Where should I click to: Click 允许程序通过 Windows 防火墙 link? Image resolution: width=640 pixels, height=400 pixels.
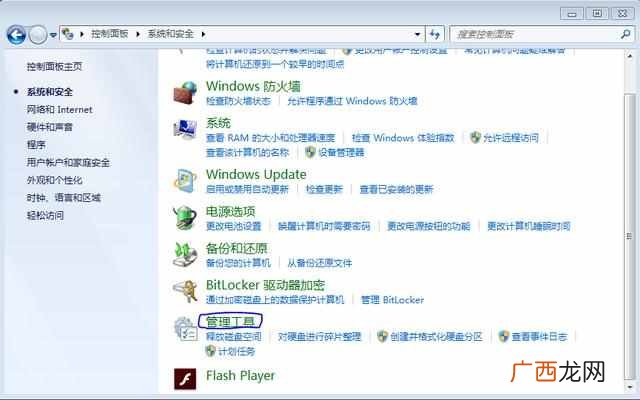click(x=352, y=101)
